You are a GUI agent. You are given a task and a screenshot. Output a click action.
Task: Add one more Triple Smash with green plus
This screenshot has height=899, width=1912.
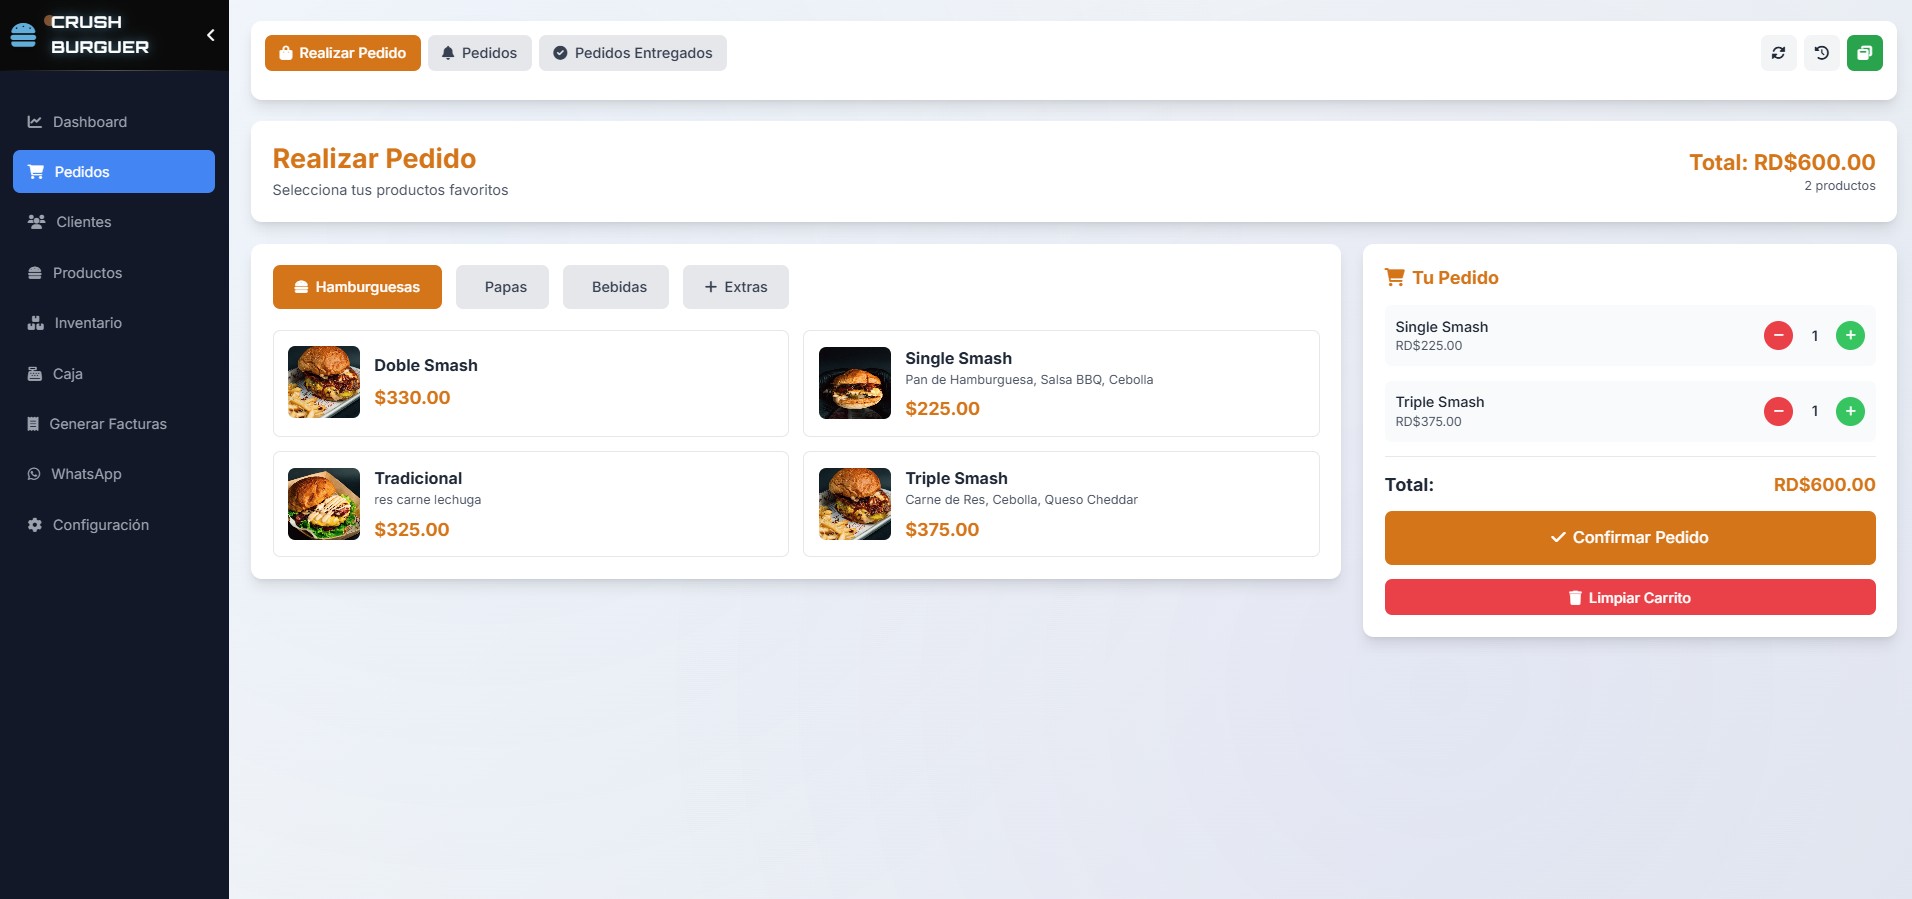point(1850,411)
